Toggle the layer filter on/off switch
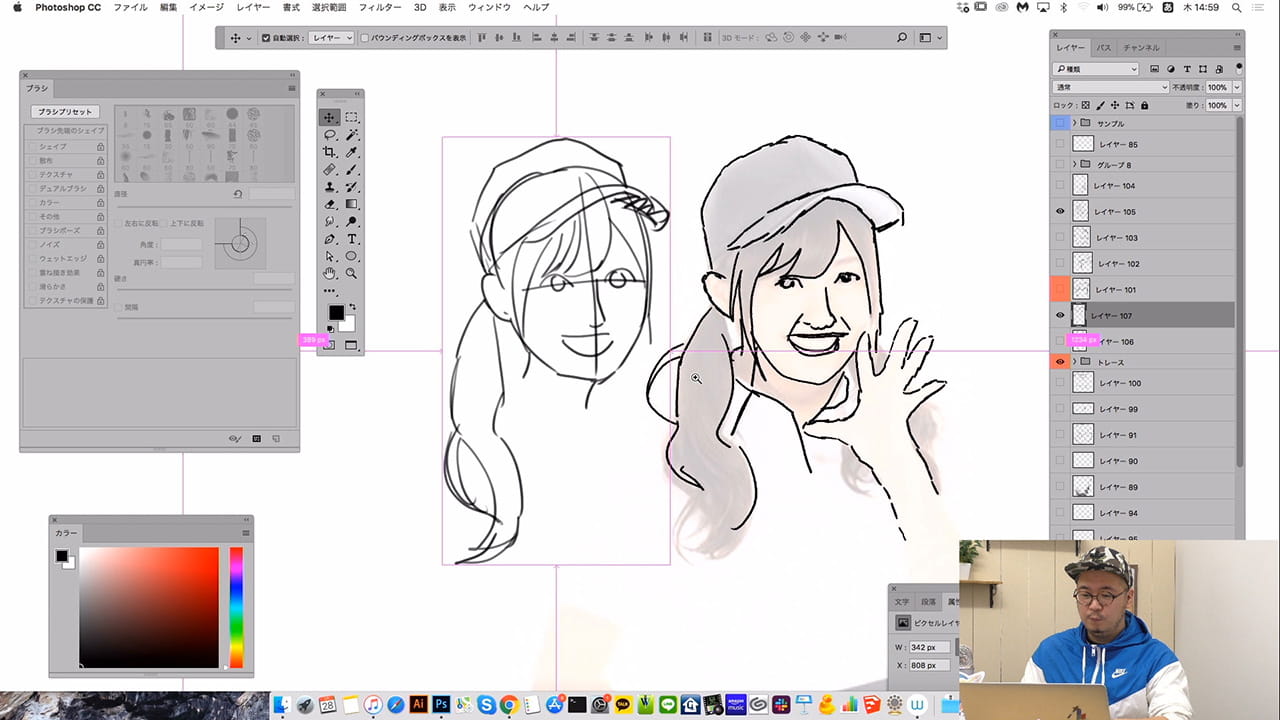 tap(1238, 69)
